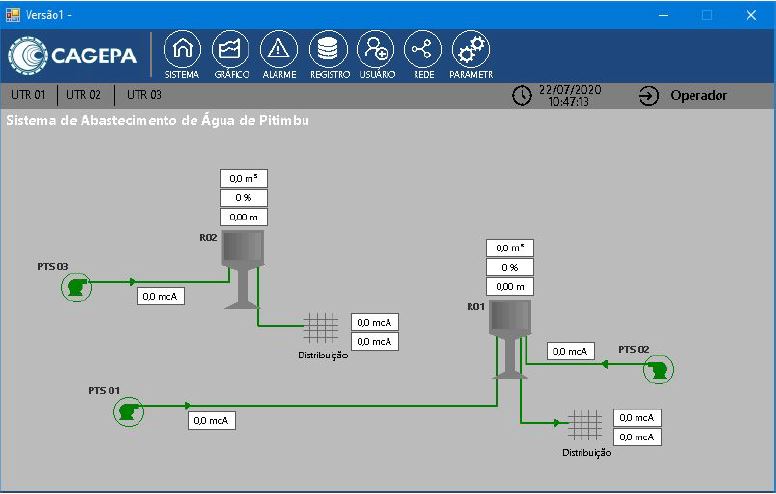Click the CAGEPA logo
Viewport: 776px width, 494px height.
click(73, 56)
